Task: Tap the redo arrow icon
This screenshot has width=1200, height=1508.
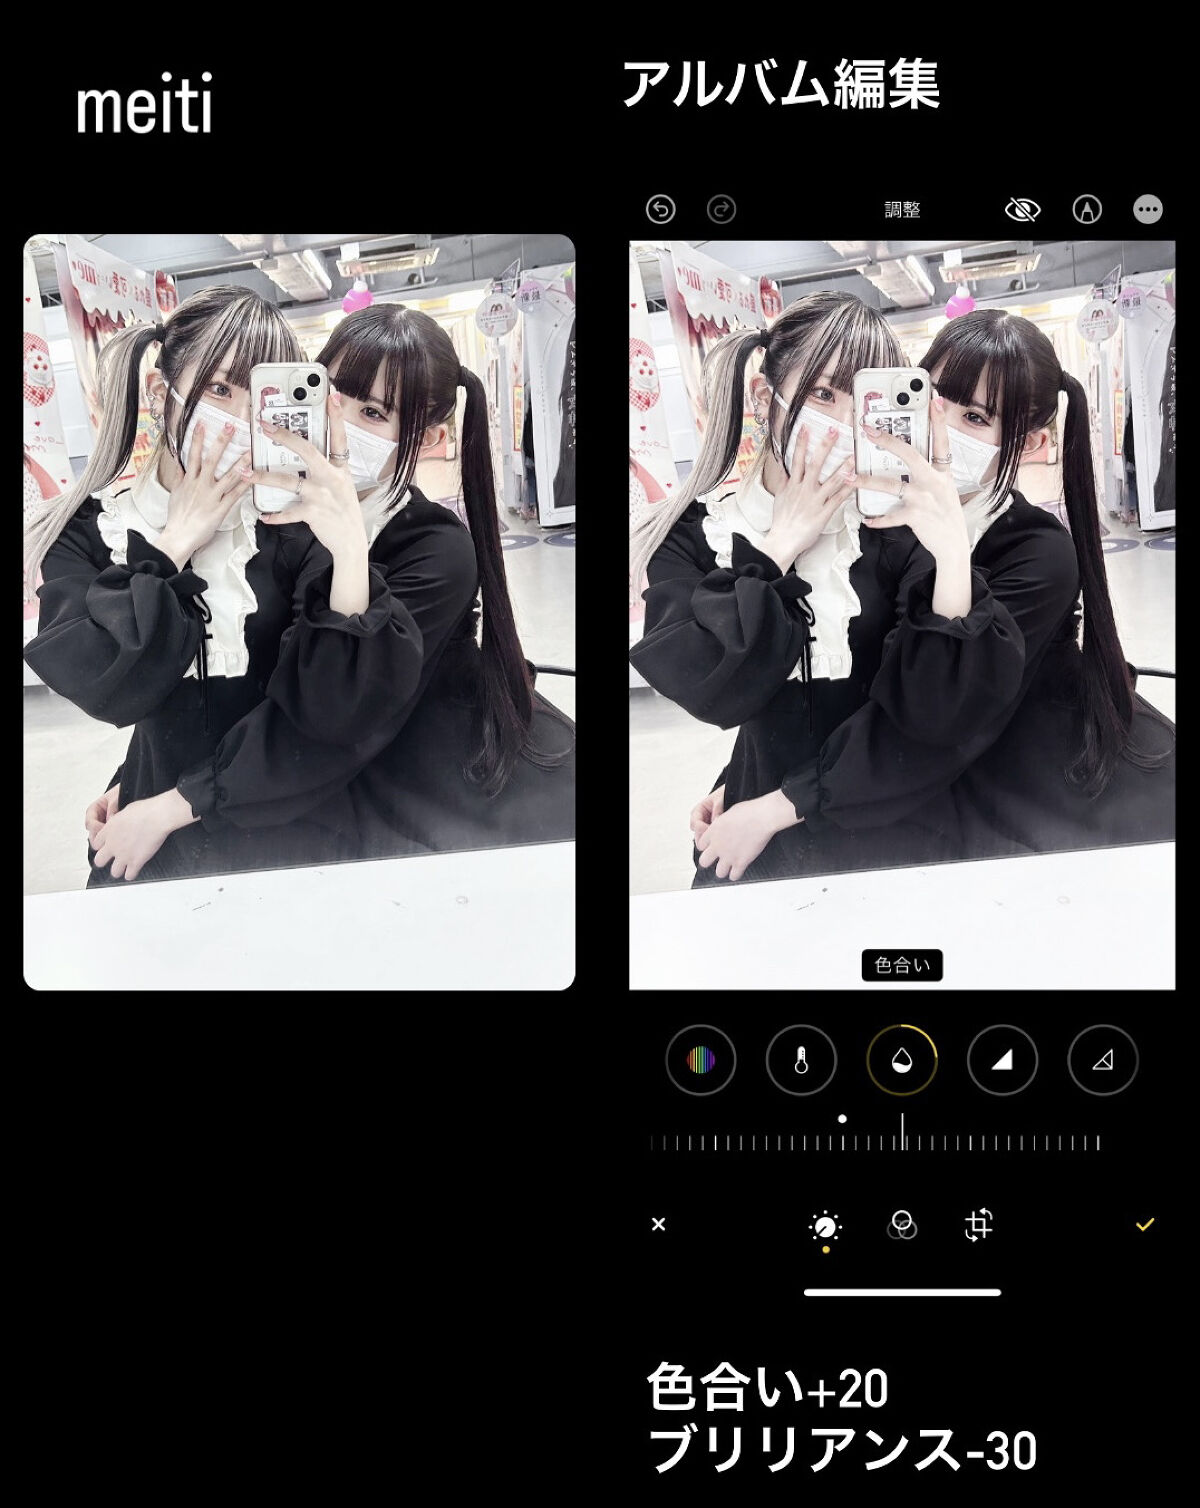Action: [x=721, y=209]
